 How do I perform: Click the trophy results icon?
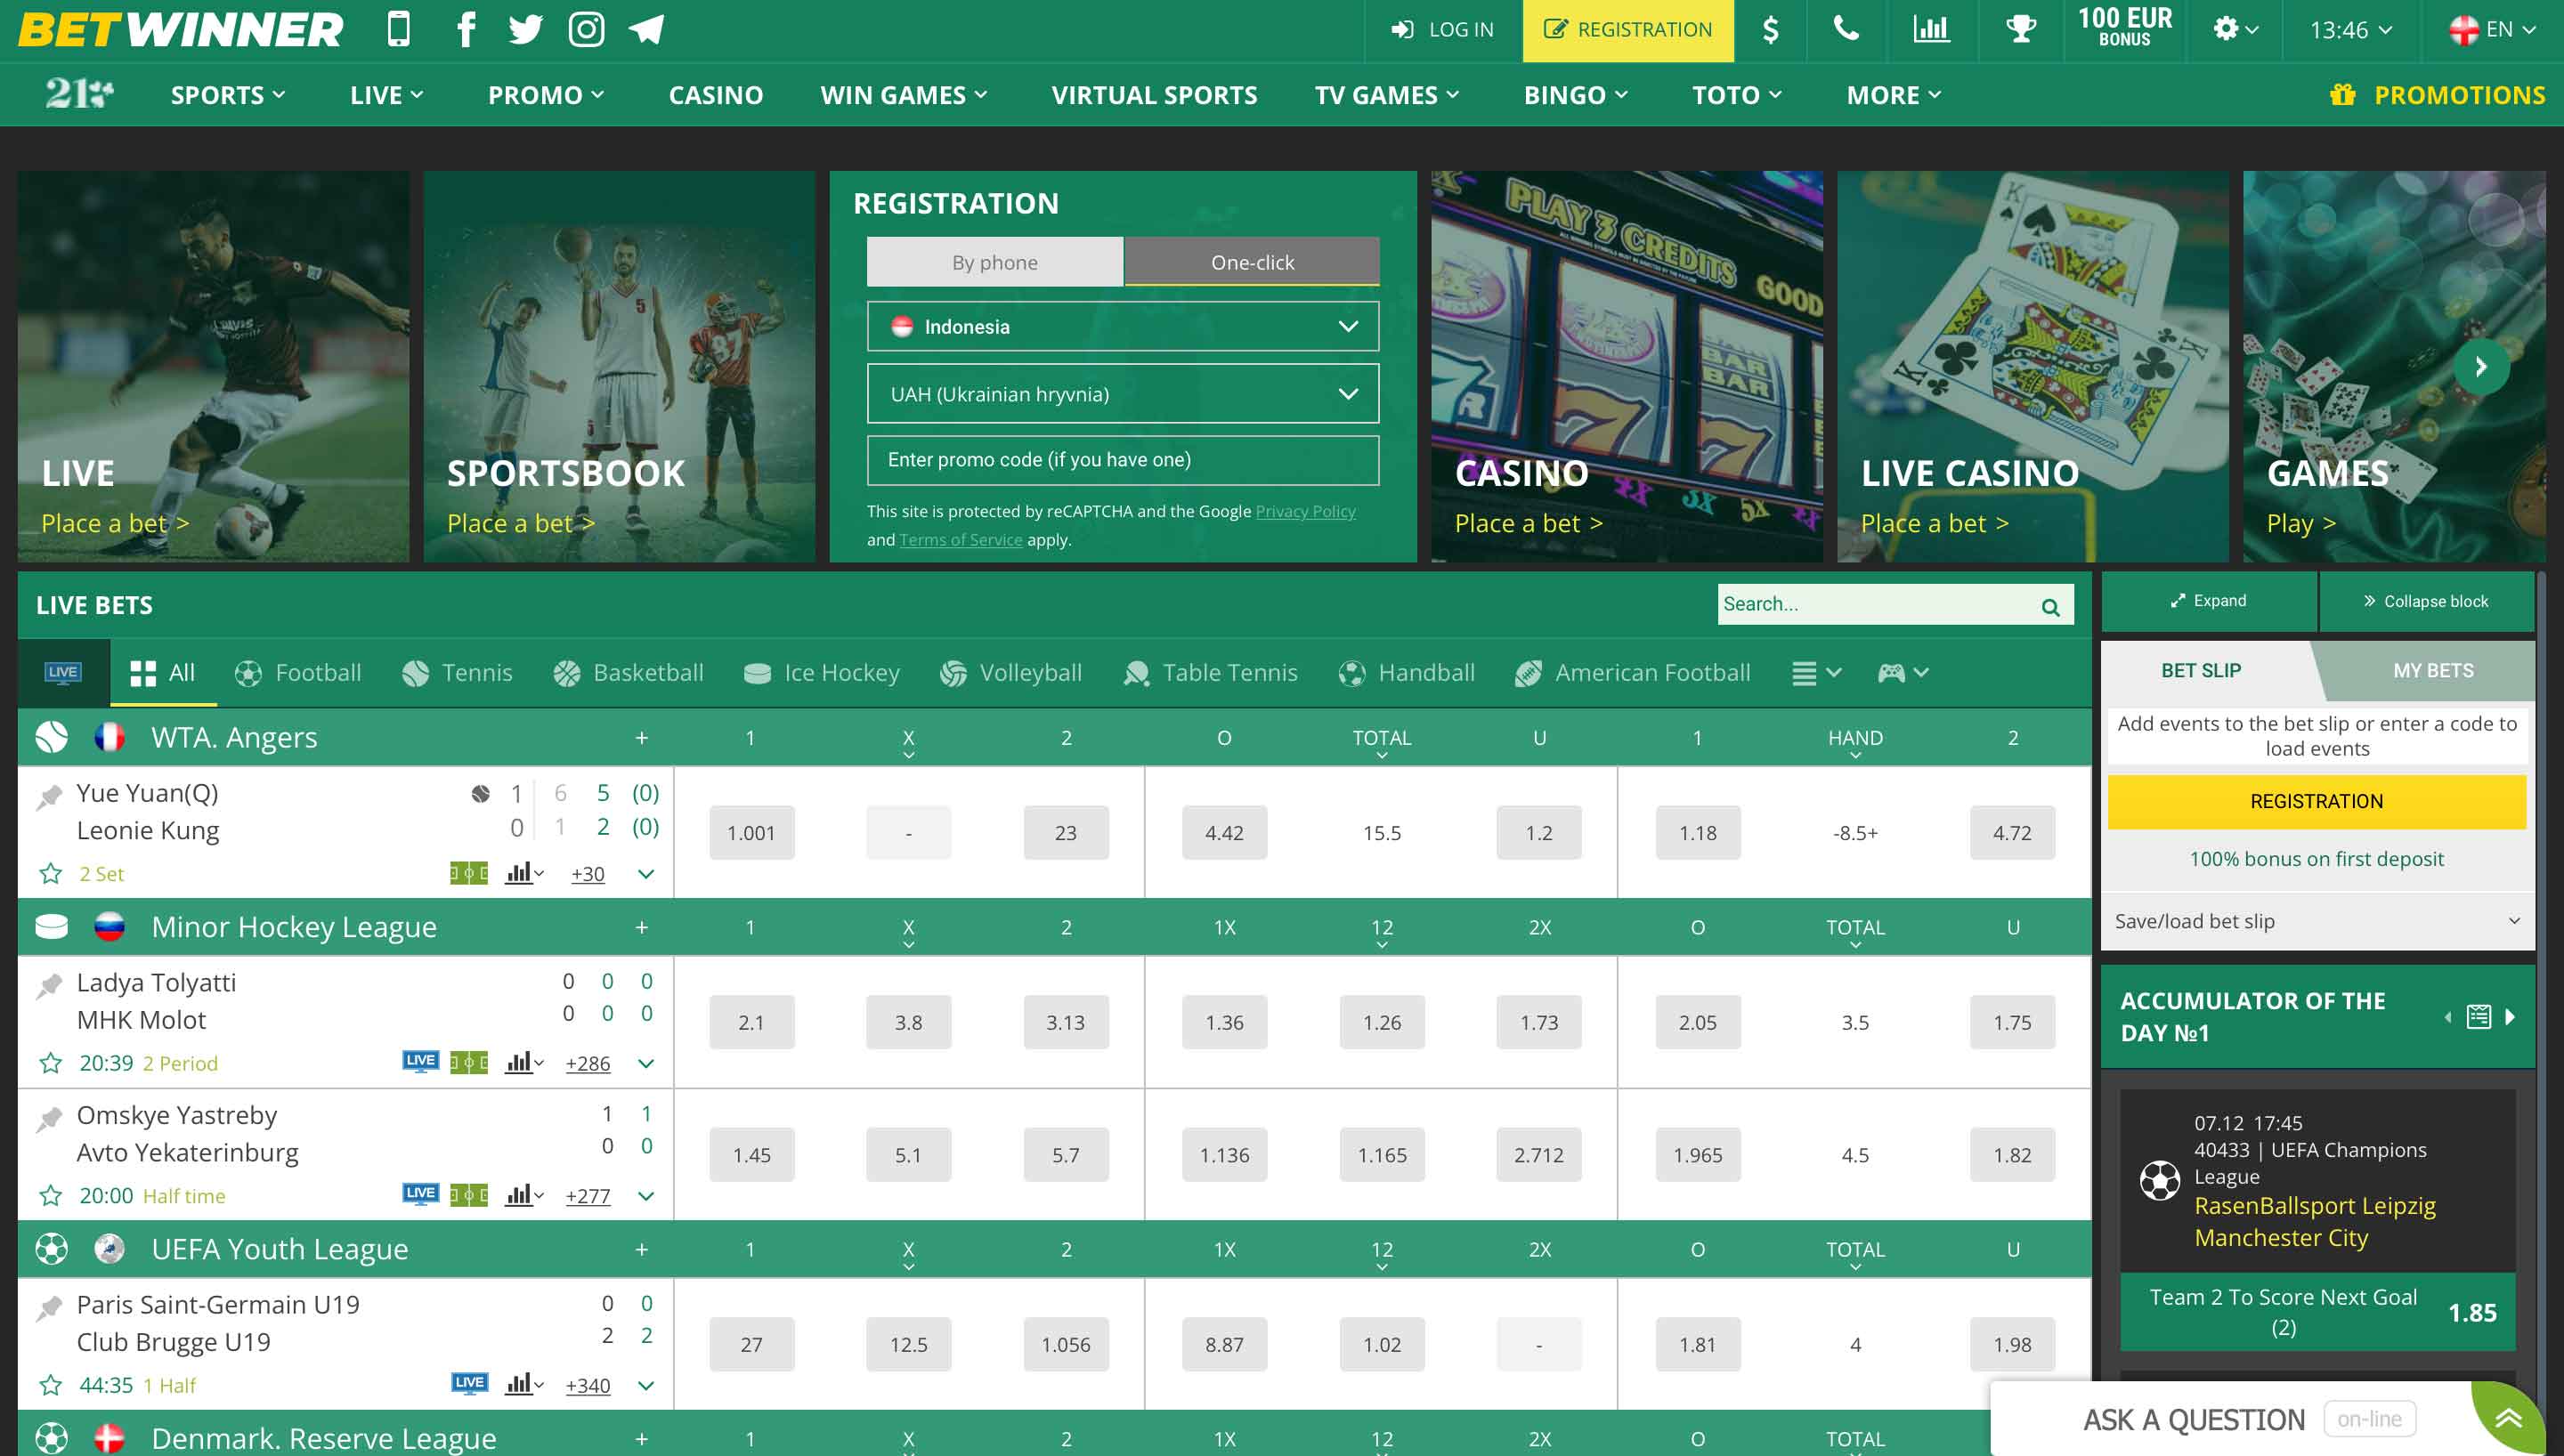tap(2020, 30)
